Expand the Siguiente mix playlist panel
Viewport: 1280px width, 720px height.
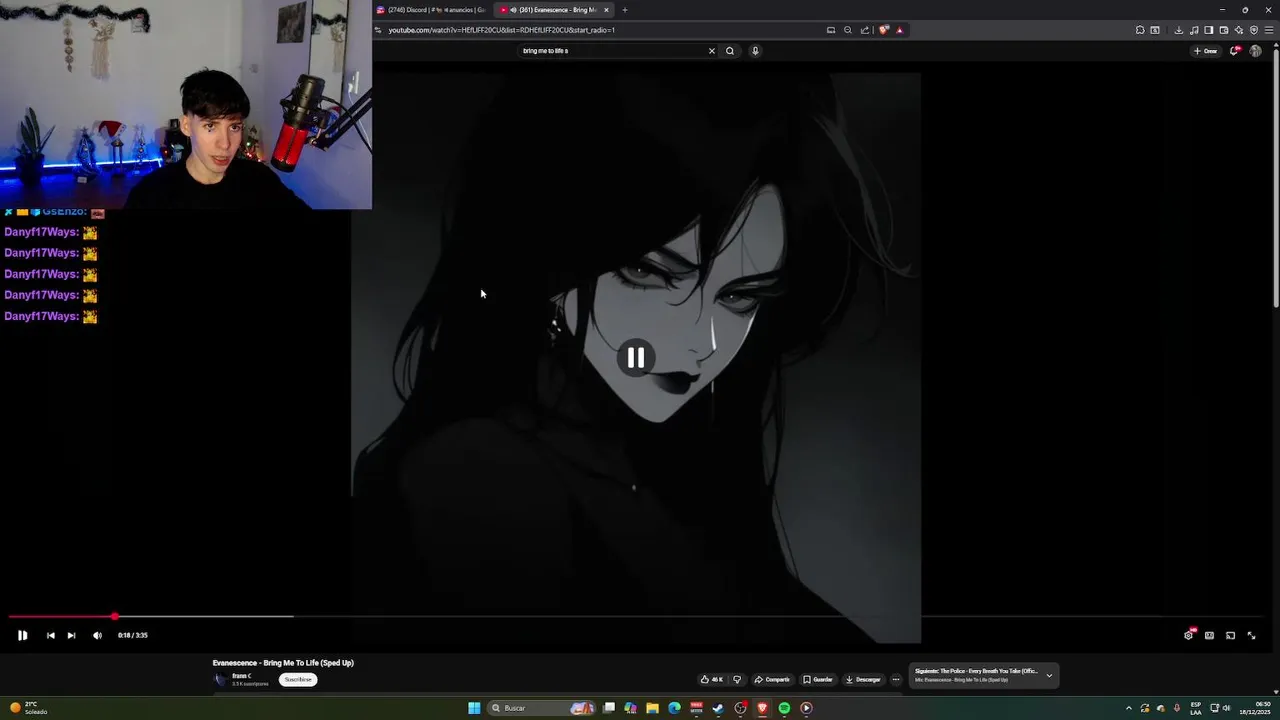coord(1049,675)
